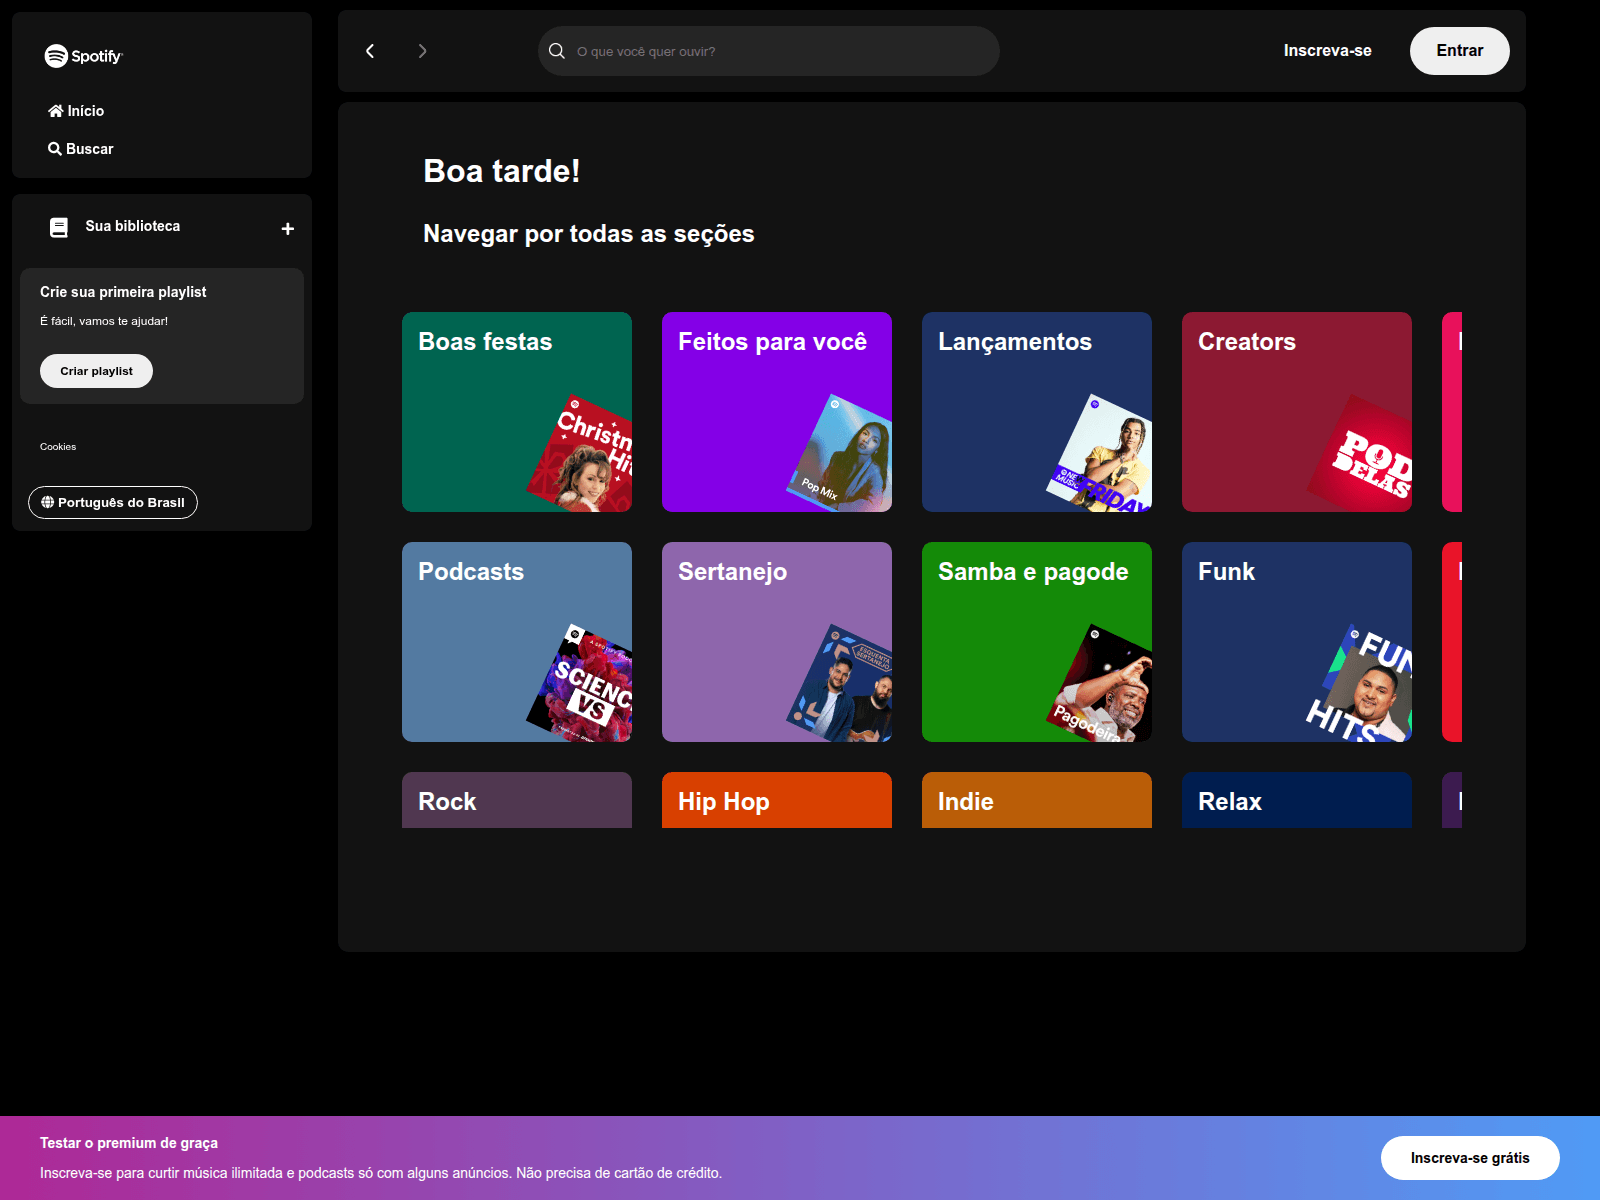Open the Rock genre card
The image size is (1600, 1200).
pos(516,800)
